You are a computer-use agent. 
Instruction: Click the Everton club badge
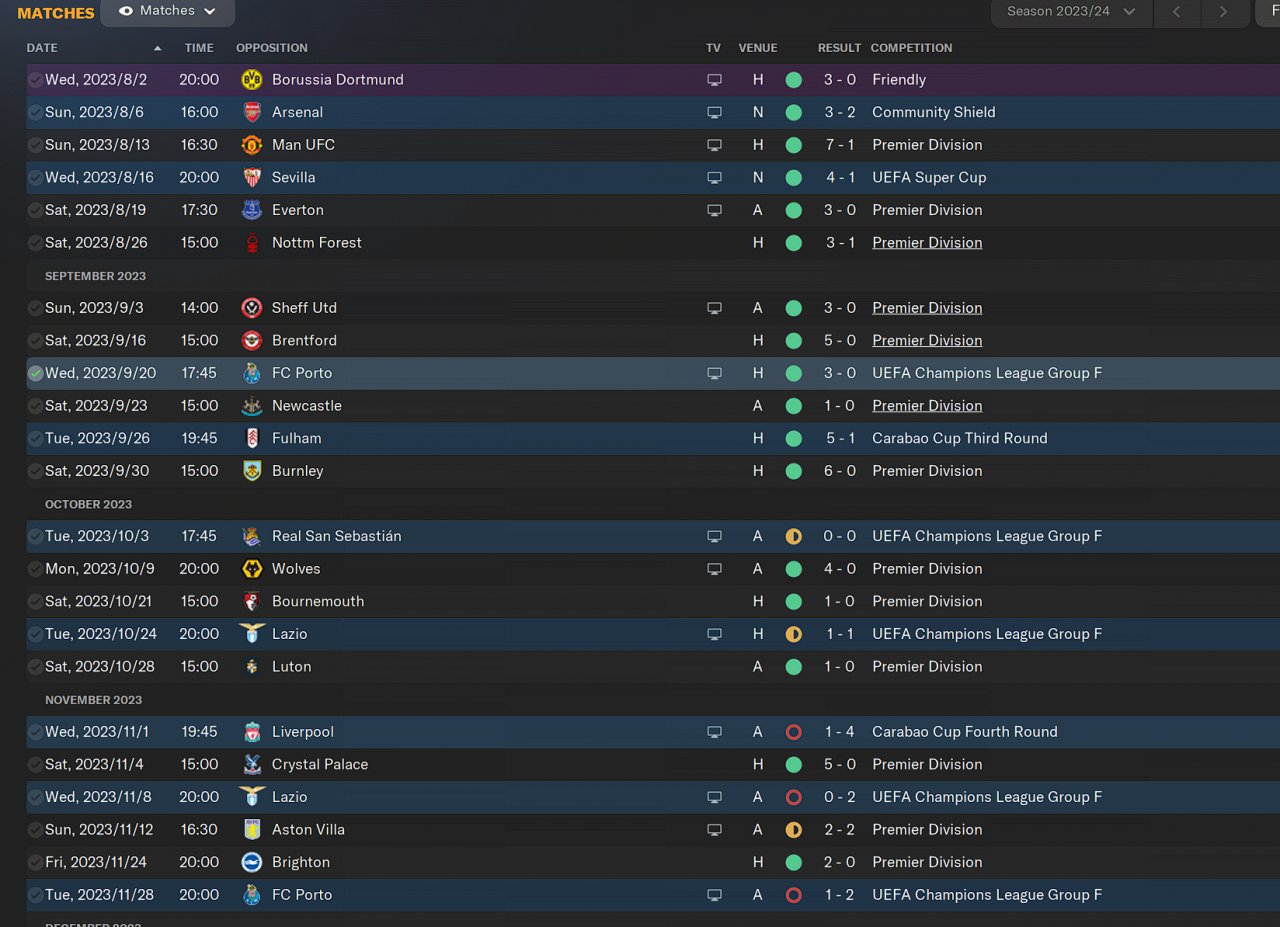pyautogui.click(x=252, y=210)
